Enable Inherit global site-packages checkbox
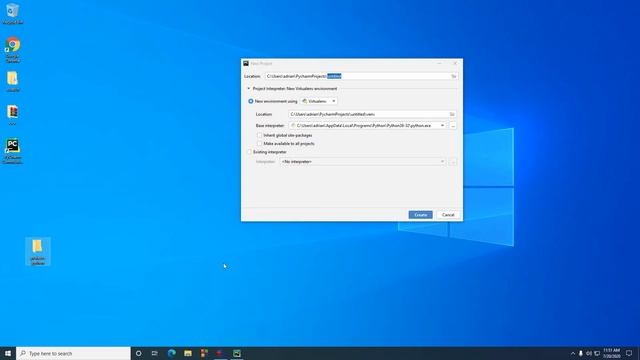Screen dimensions: 640x360 pos(259,135)
